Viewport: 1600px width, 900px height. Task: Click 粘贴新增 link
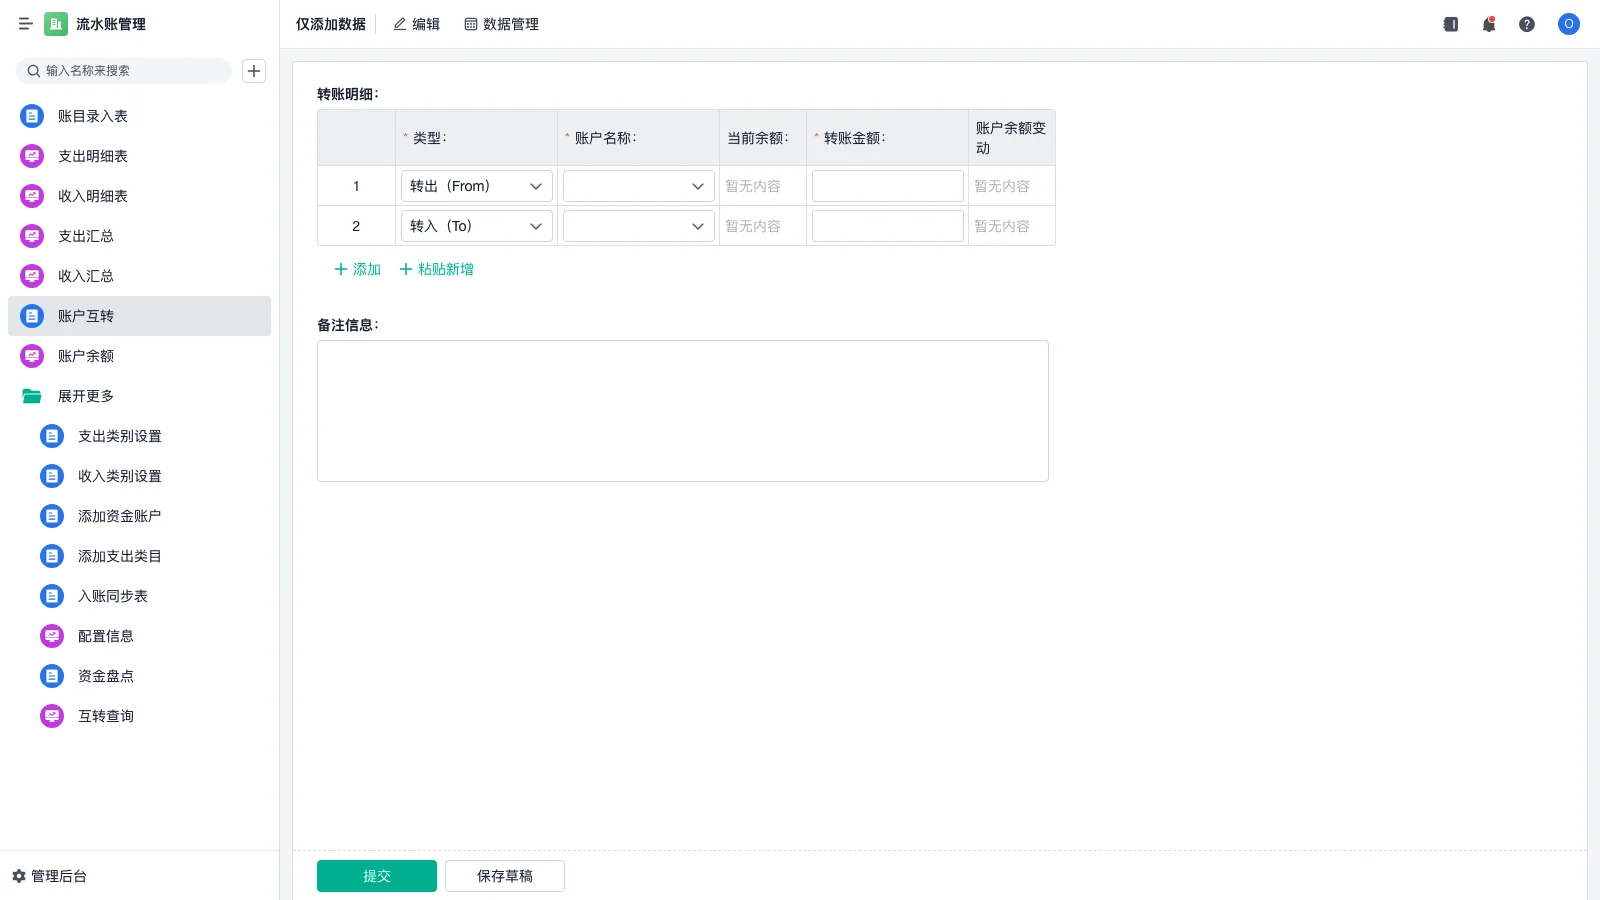click(436, 269)
